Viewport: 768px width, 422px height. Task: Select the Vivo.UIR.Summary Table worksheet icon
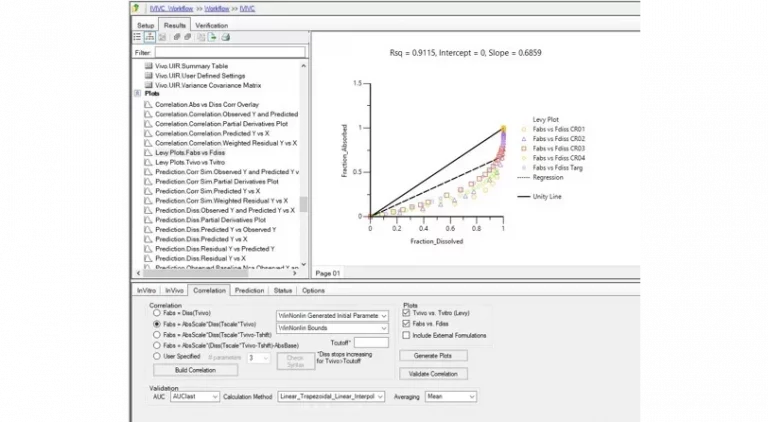point(149,66)
